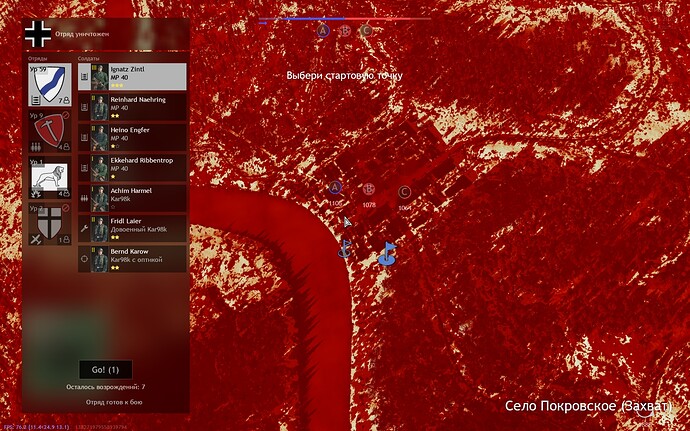
Task: Click Ignatz Zintl's soldier portrait
Action: point(100,77)
